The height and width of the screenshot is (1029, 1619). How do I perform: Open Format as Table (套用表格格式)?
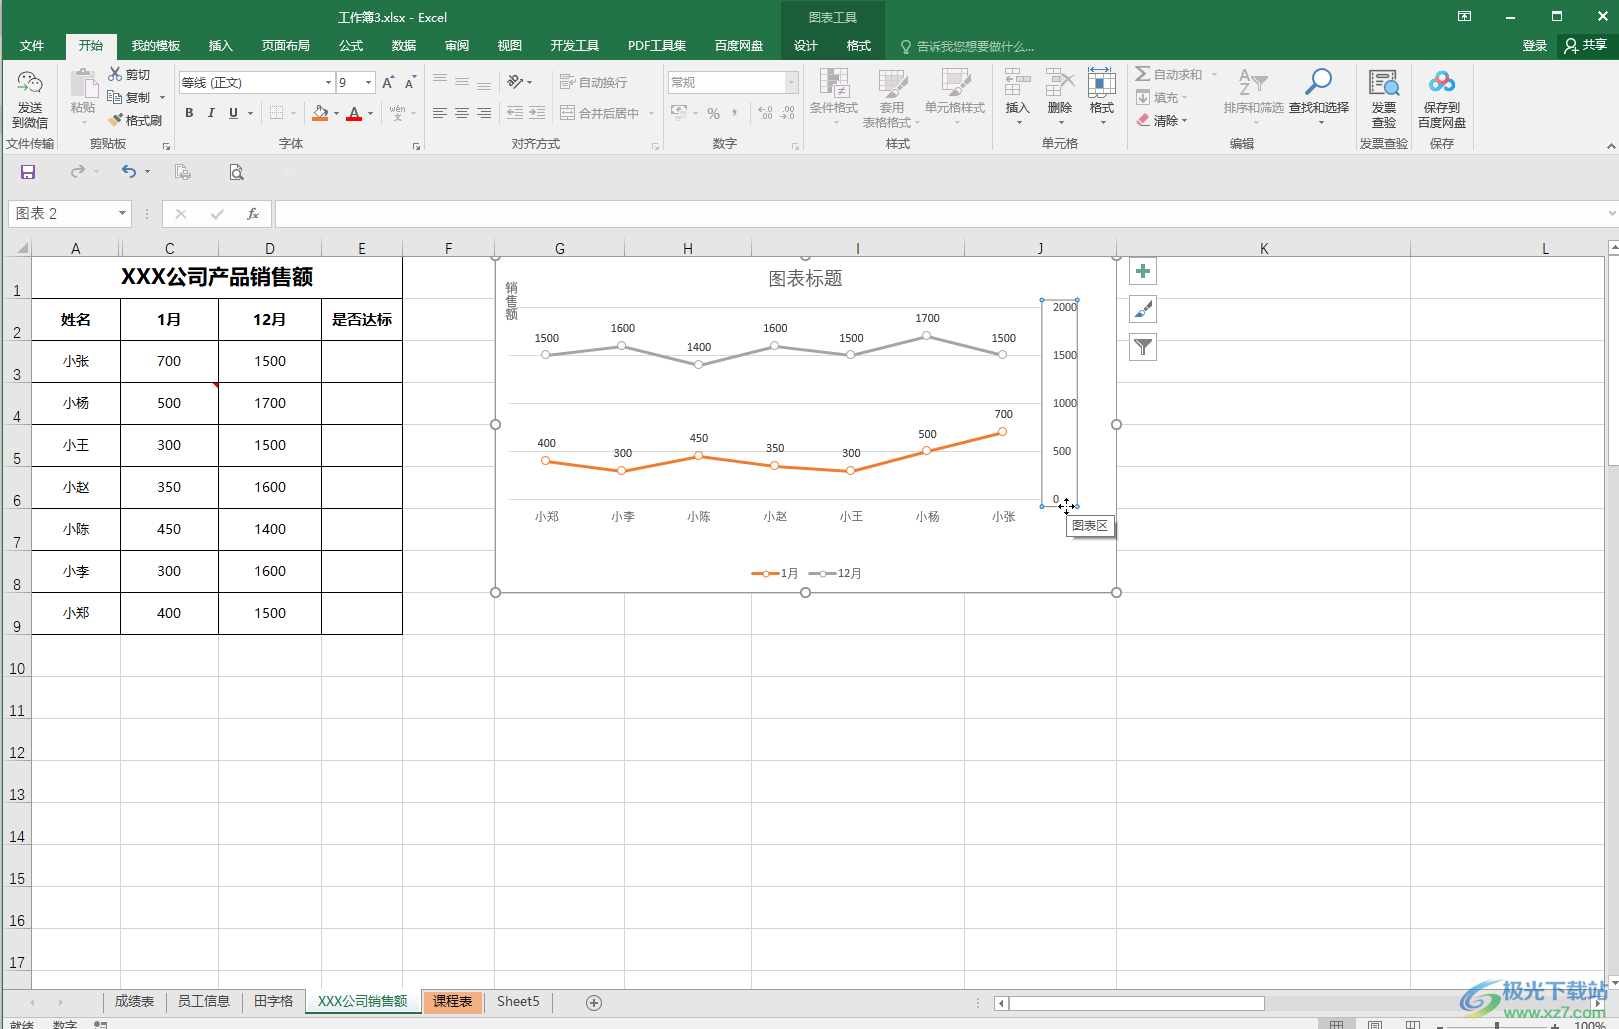tap(891, 97)
